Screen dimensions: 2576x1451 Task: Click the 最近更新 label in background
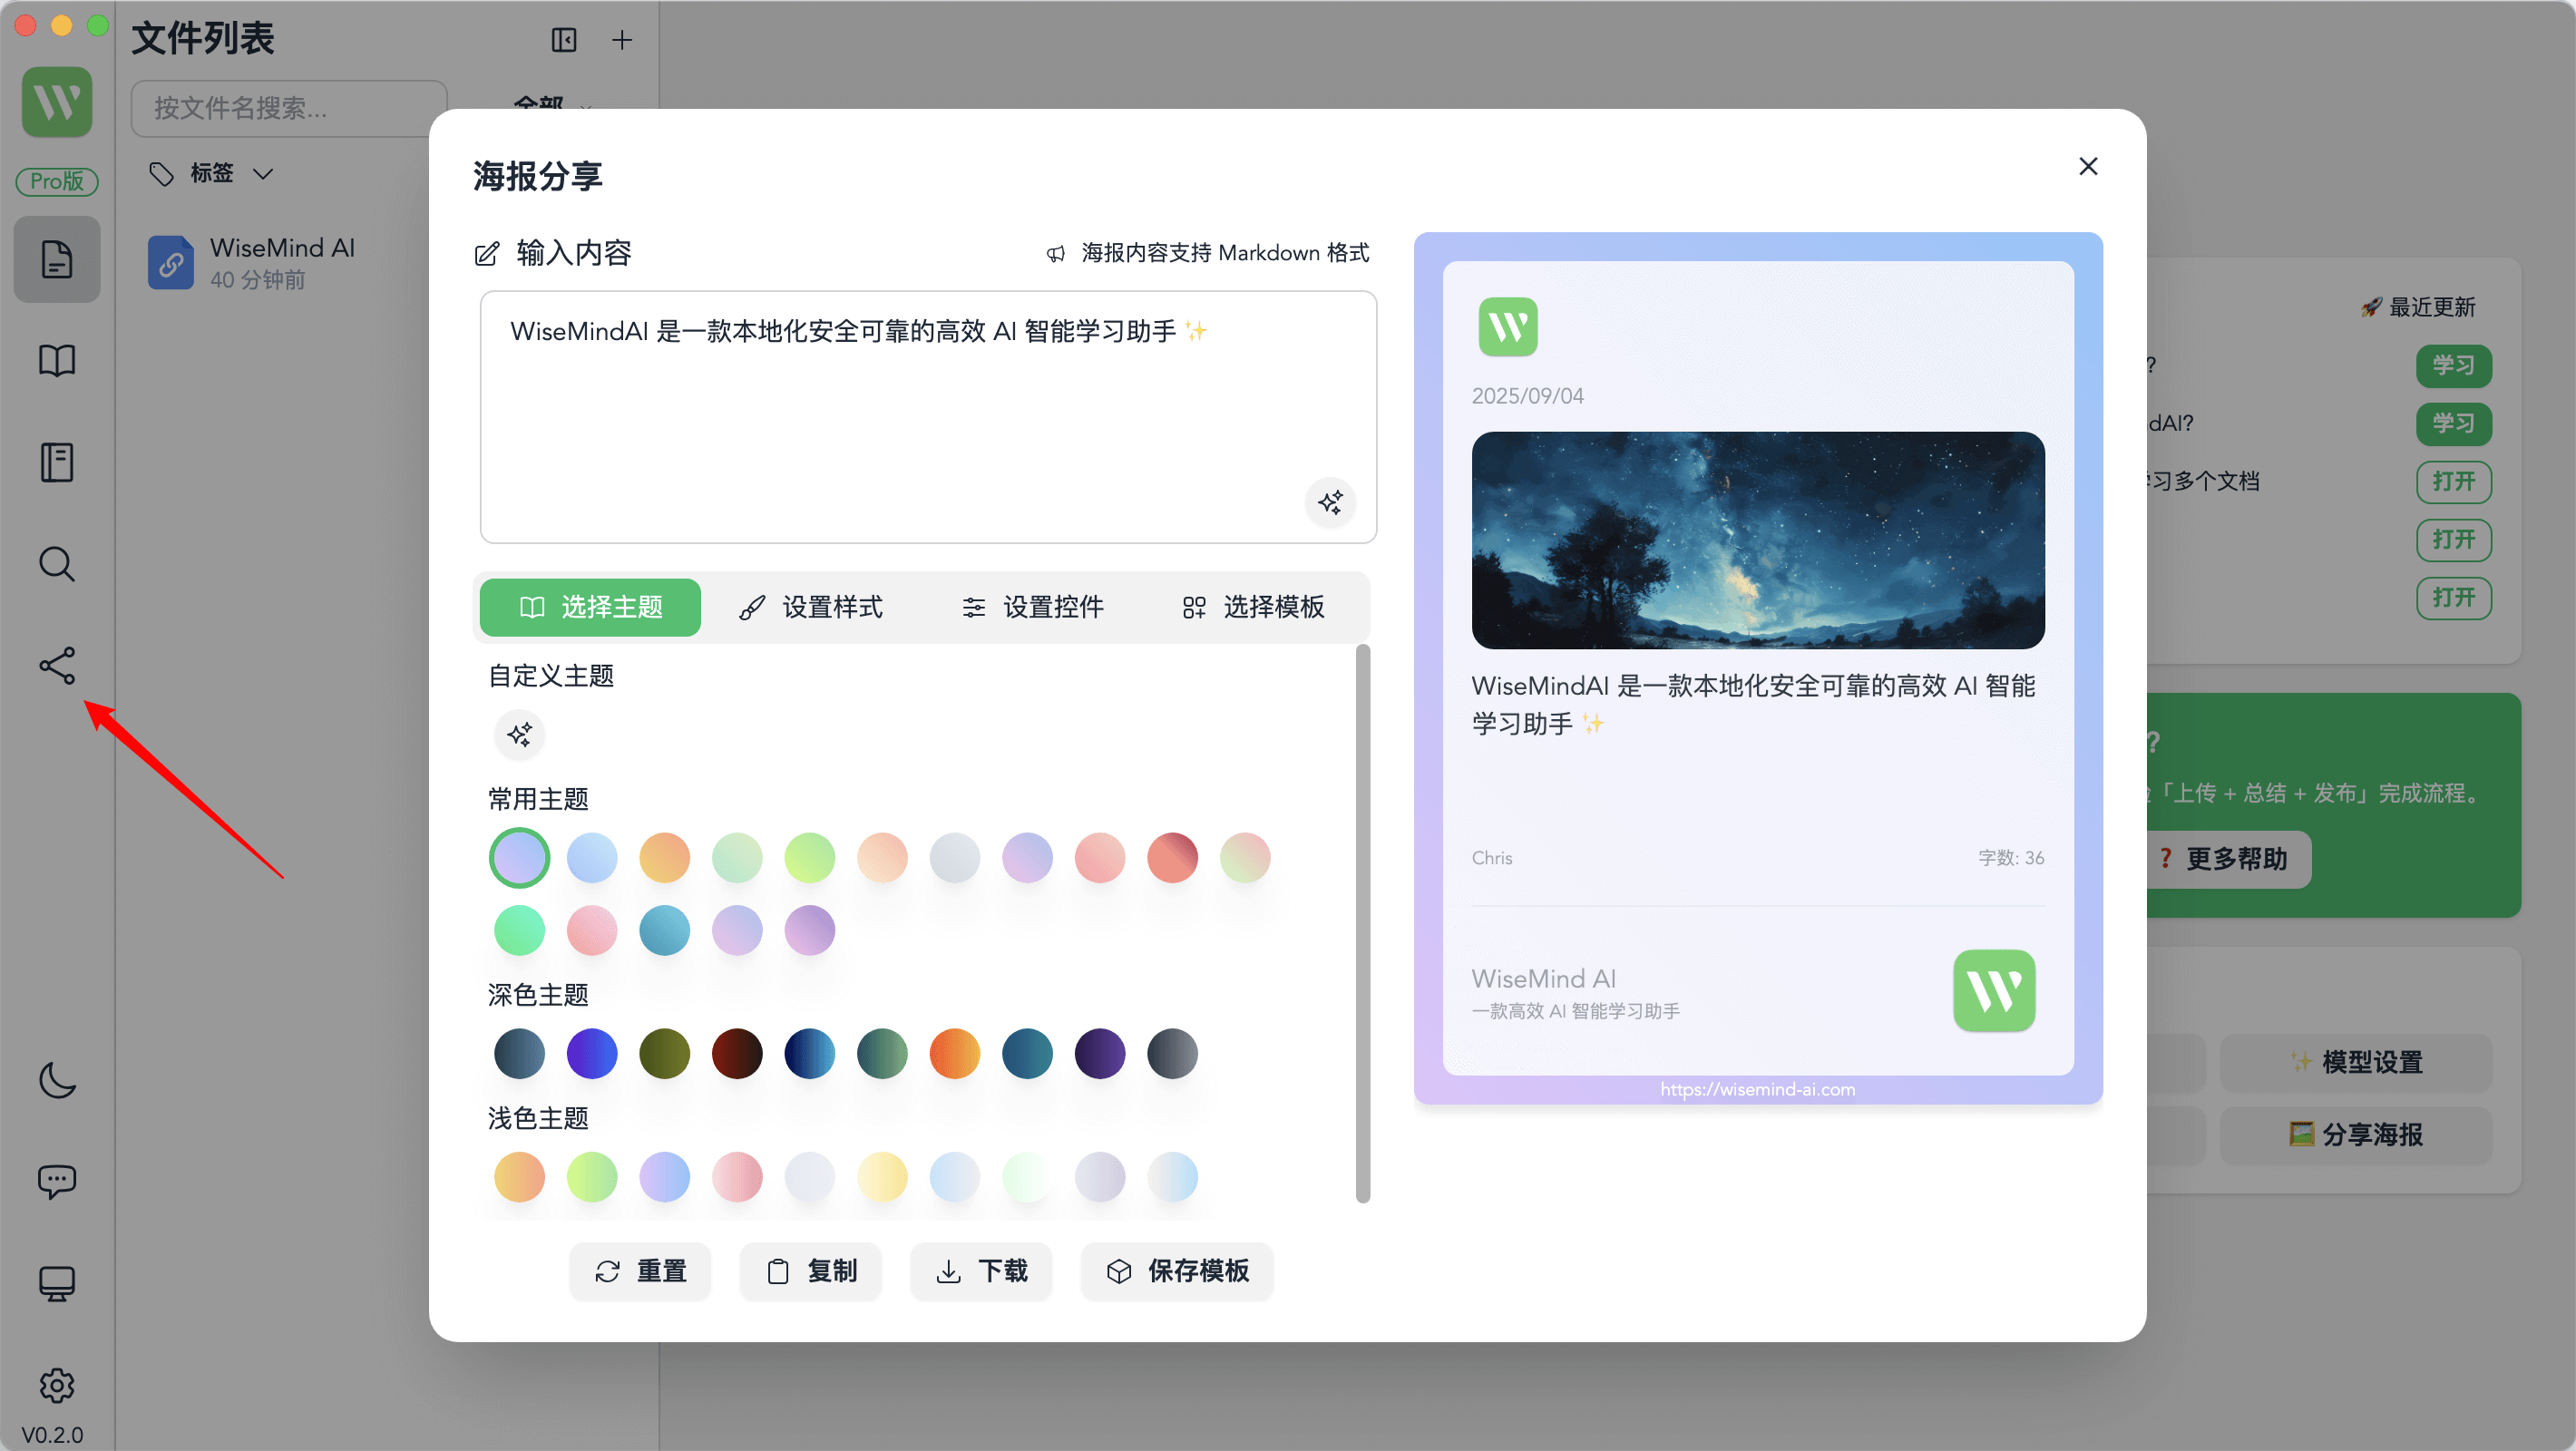tap(2418, 307)
